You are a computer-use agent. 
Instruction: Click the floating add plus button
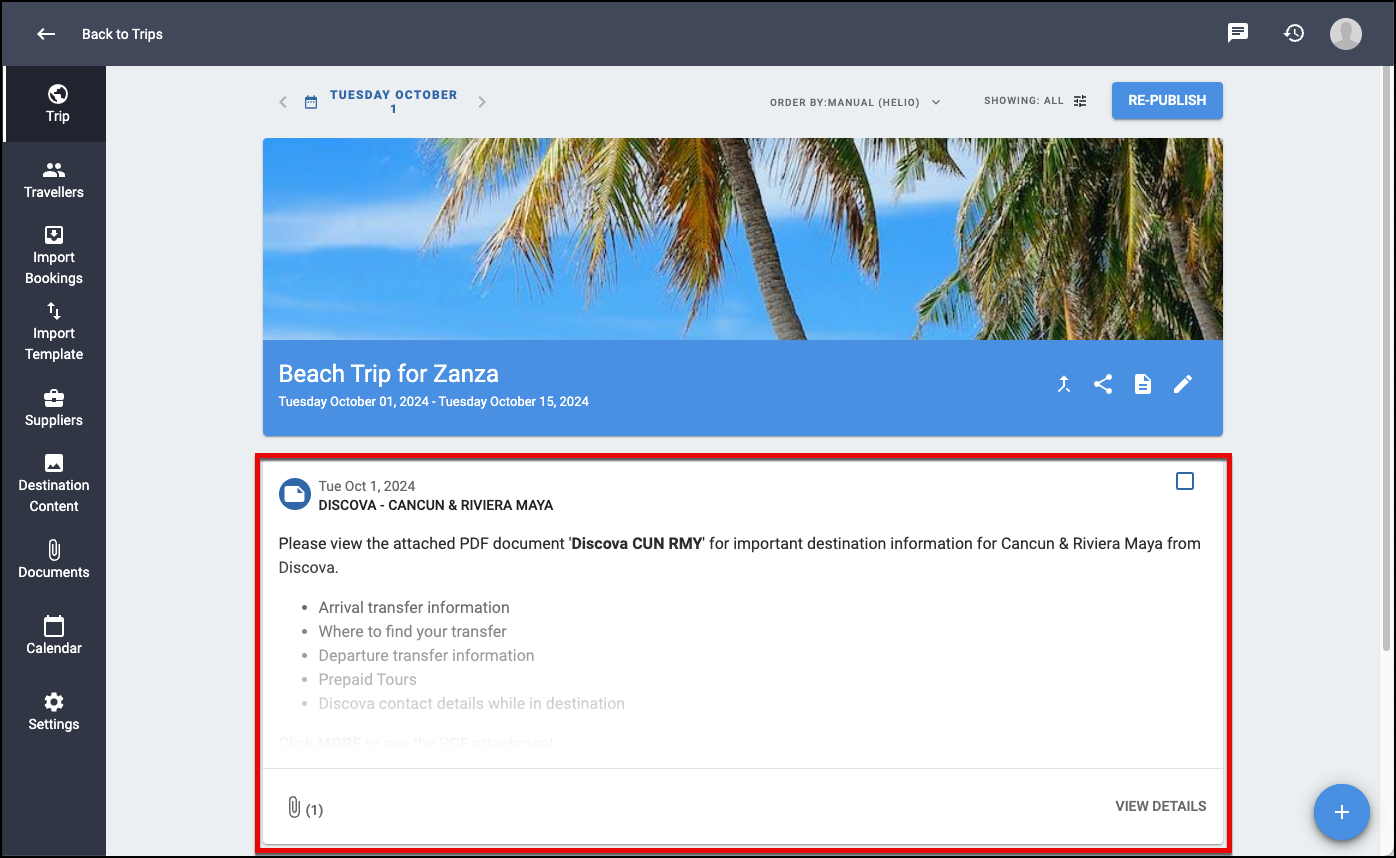1342,812
